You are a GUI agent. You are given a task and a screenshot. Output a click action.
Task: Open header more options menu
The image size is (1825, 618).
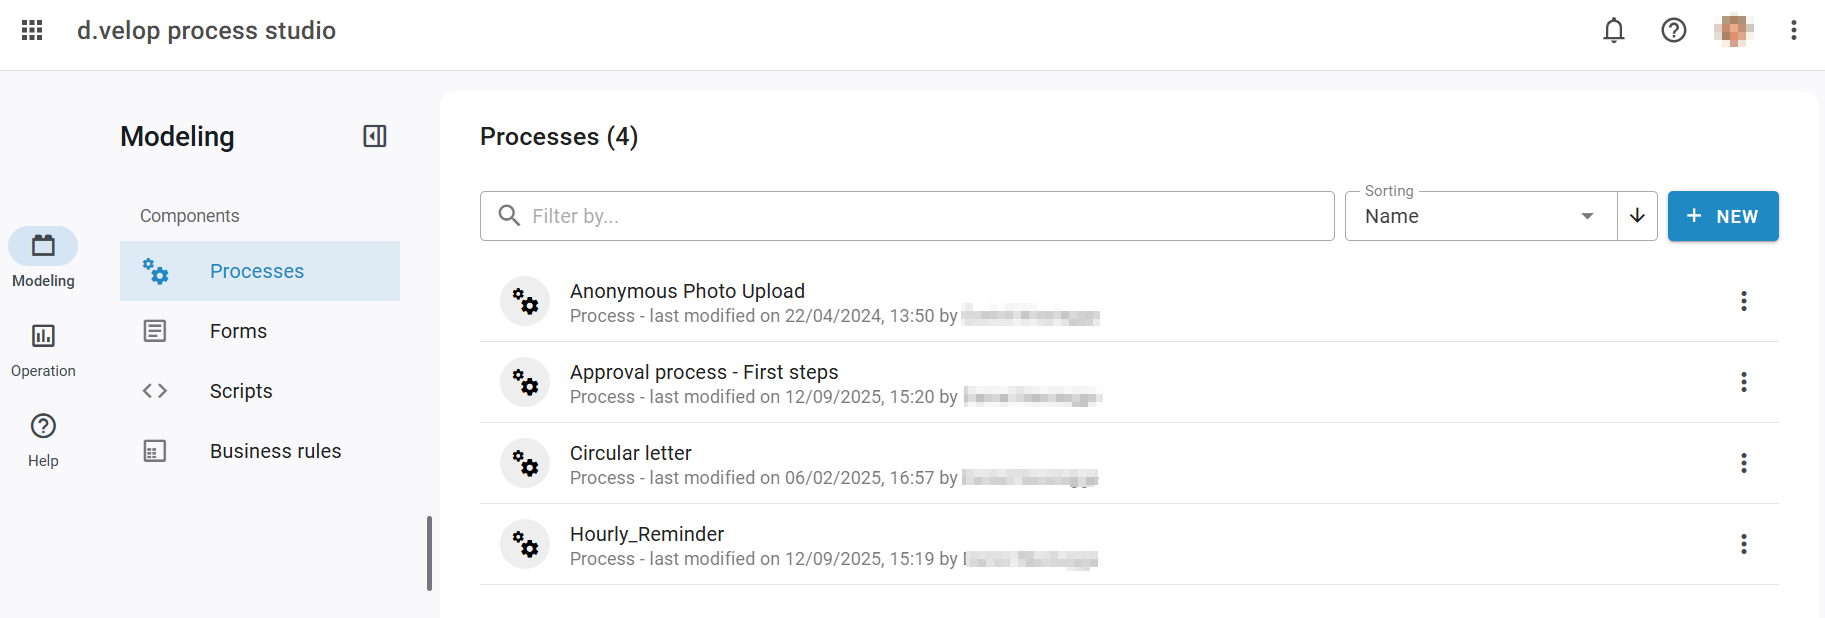coord(1793,30)
